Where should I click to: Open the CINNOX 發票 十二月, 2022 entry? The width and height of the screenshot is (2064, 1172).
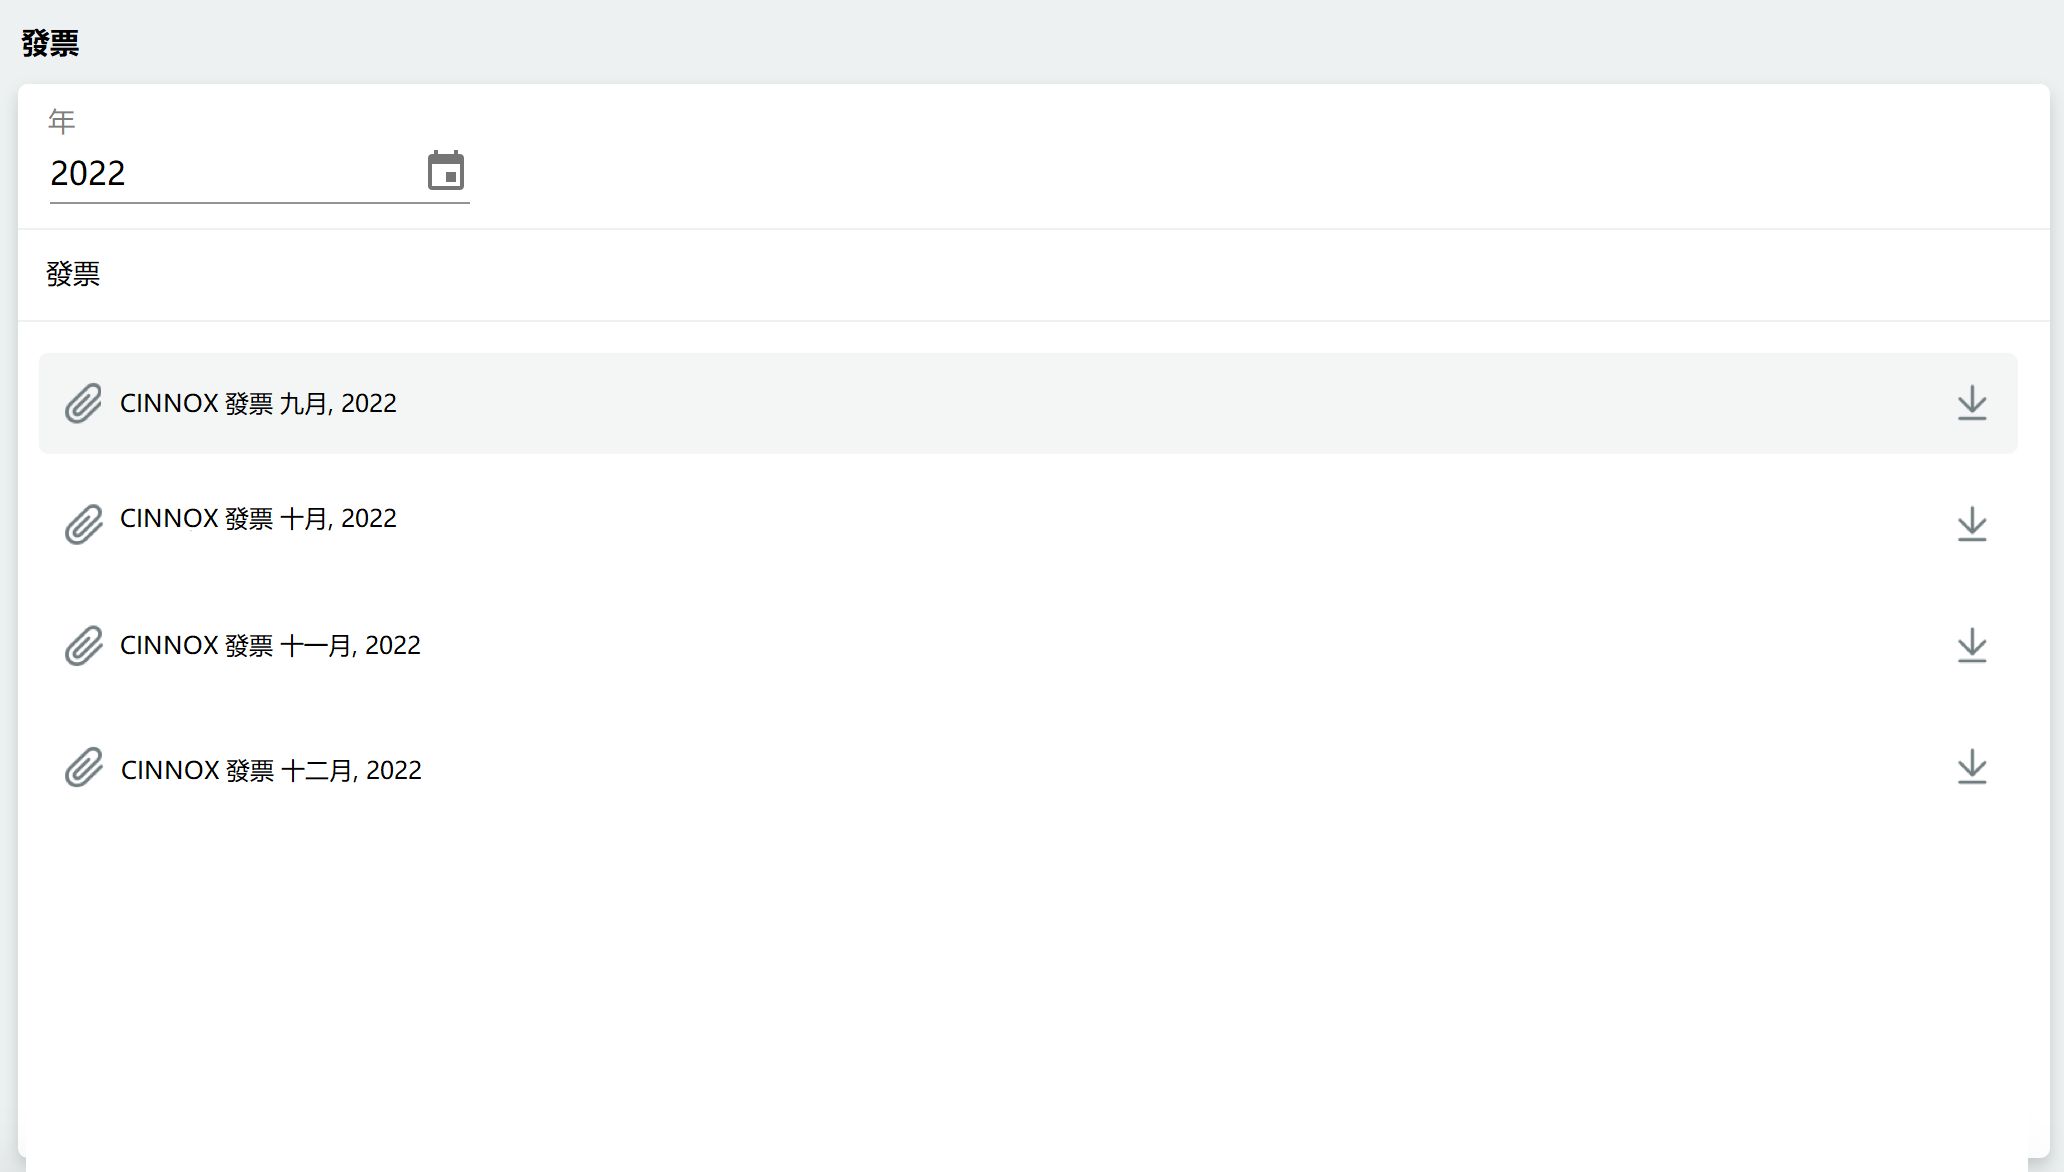271,771
